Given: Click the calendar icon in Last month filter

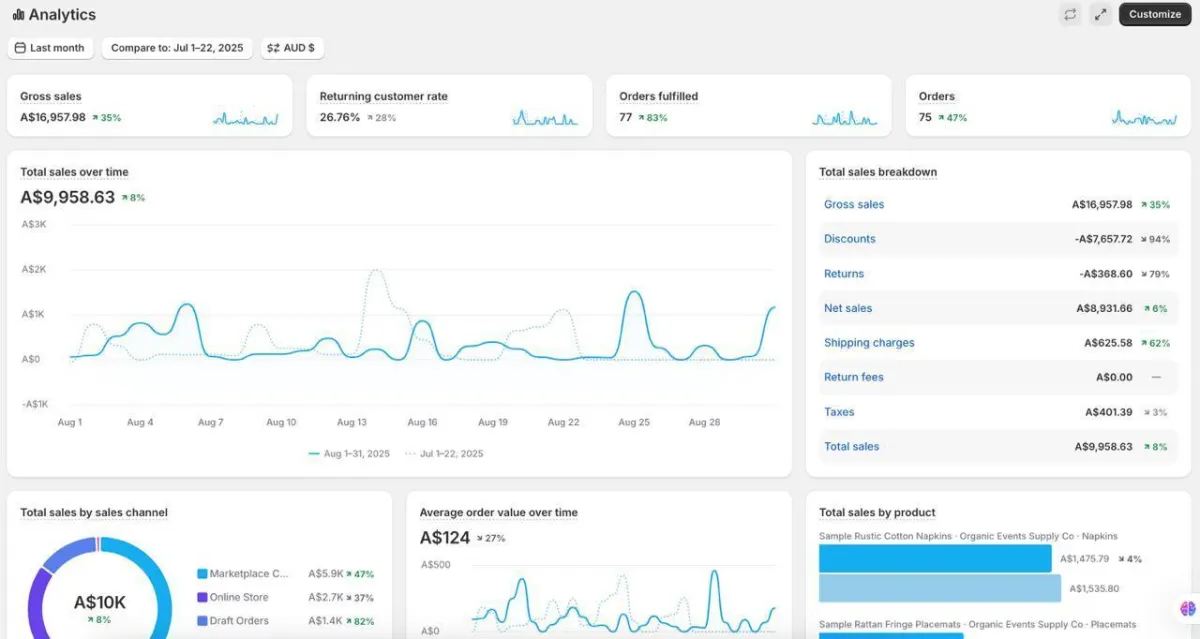Looking at the screenshot, I should [20, 48].
